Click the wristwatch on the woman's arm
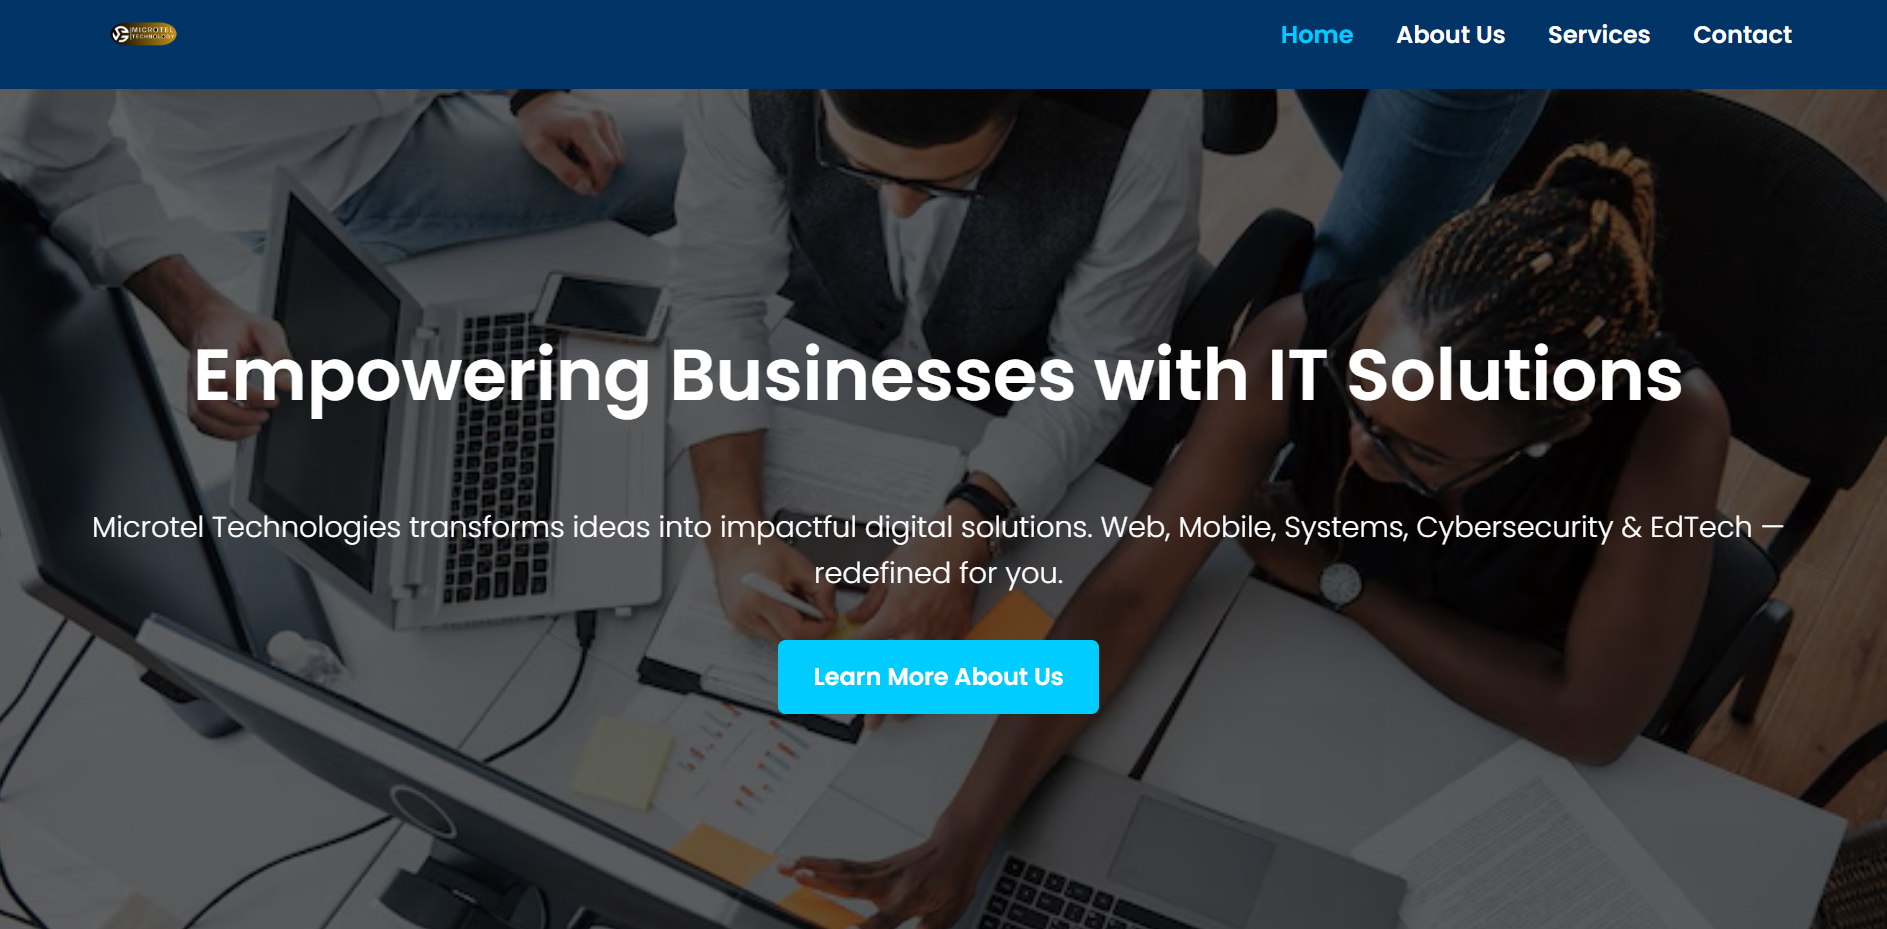This screenshot has height=929, width=1887. [1340, 583]
